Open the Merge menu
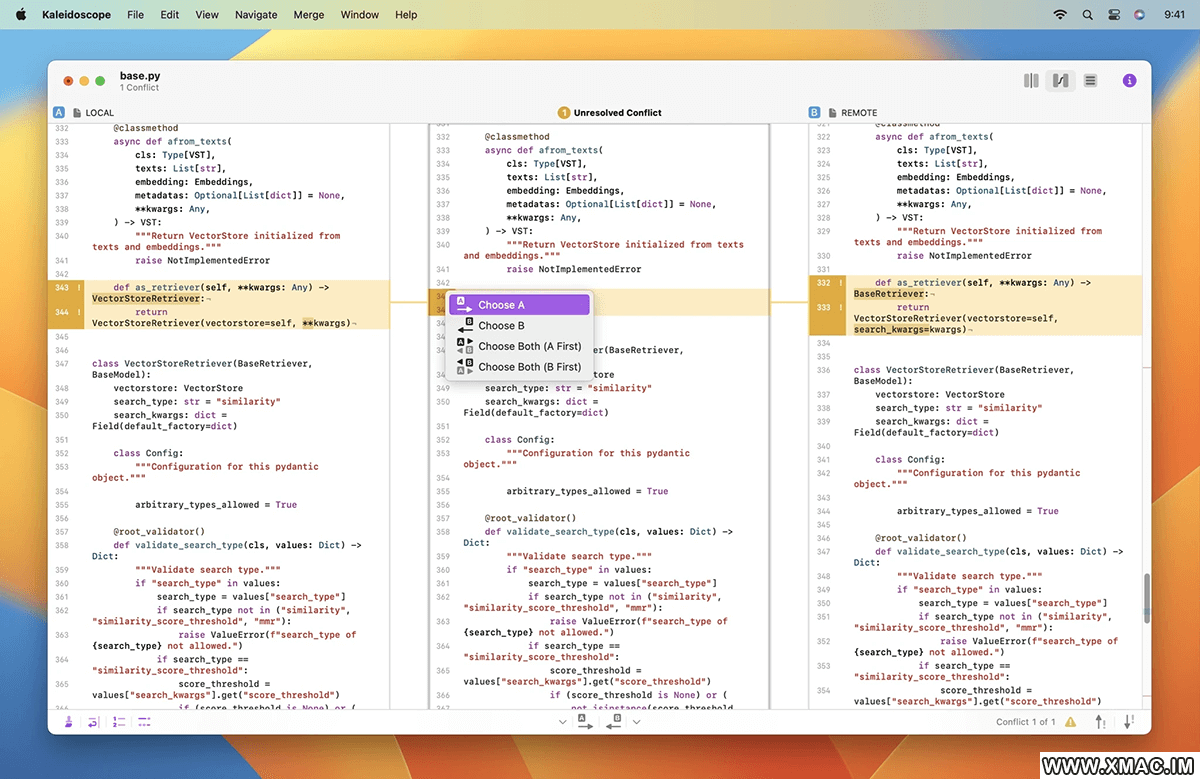 pyautogui.click(x=309, y=15)
